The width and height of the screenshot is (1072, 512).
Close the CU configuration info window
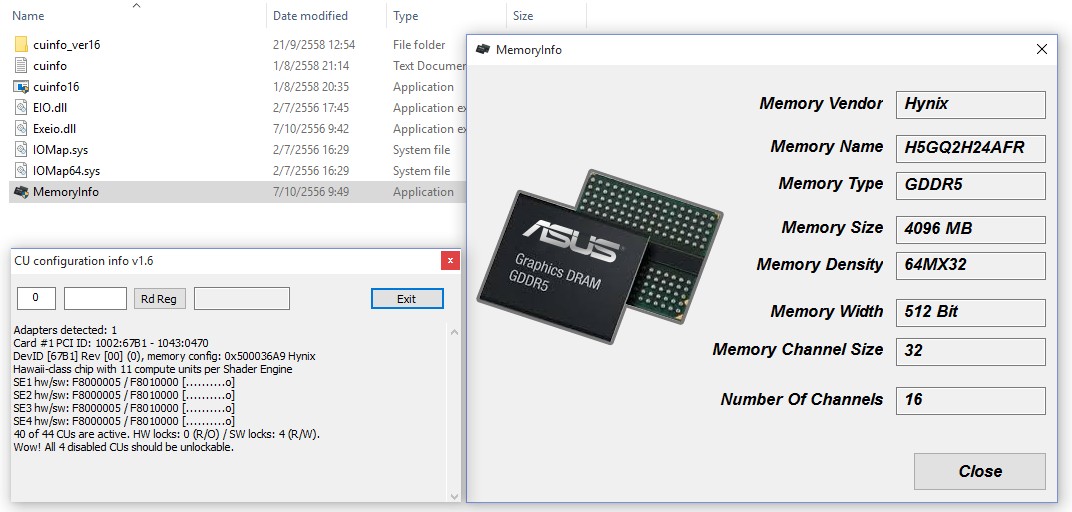pos(449,261)
